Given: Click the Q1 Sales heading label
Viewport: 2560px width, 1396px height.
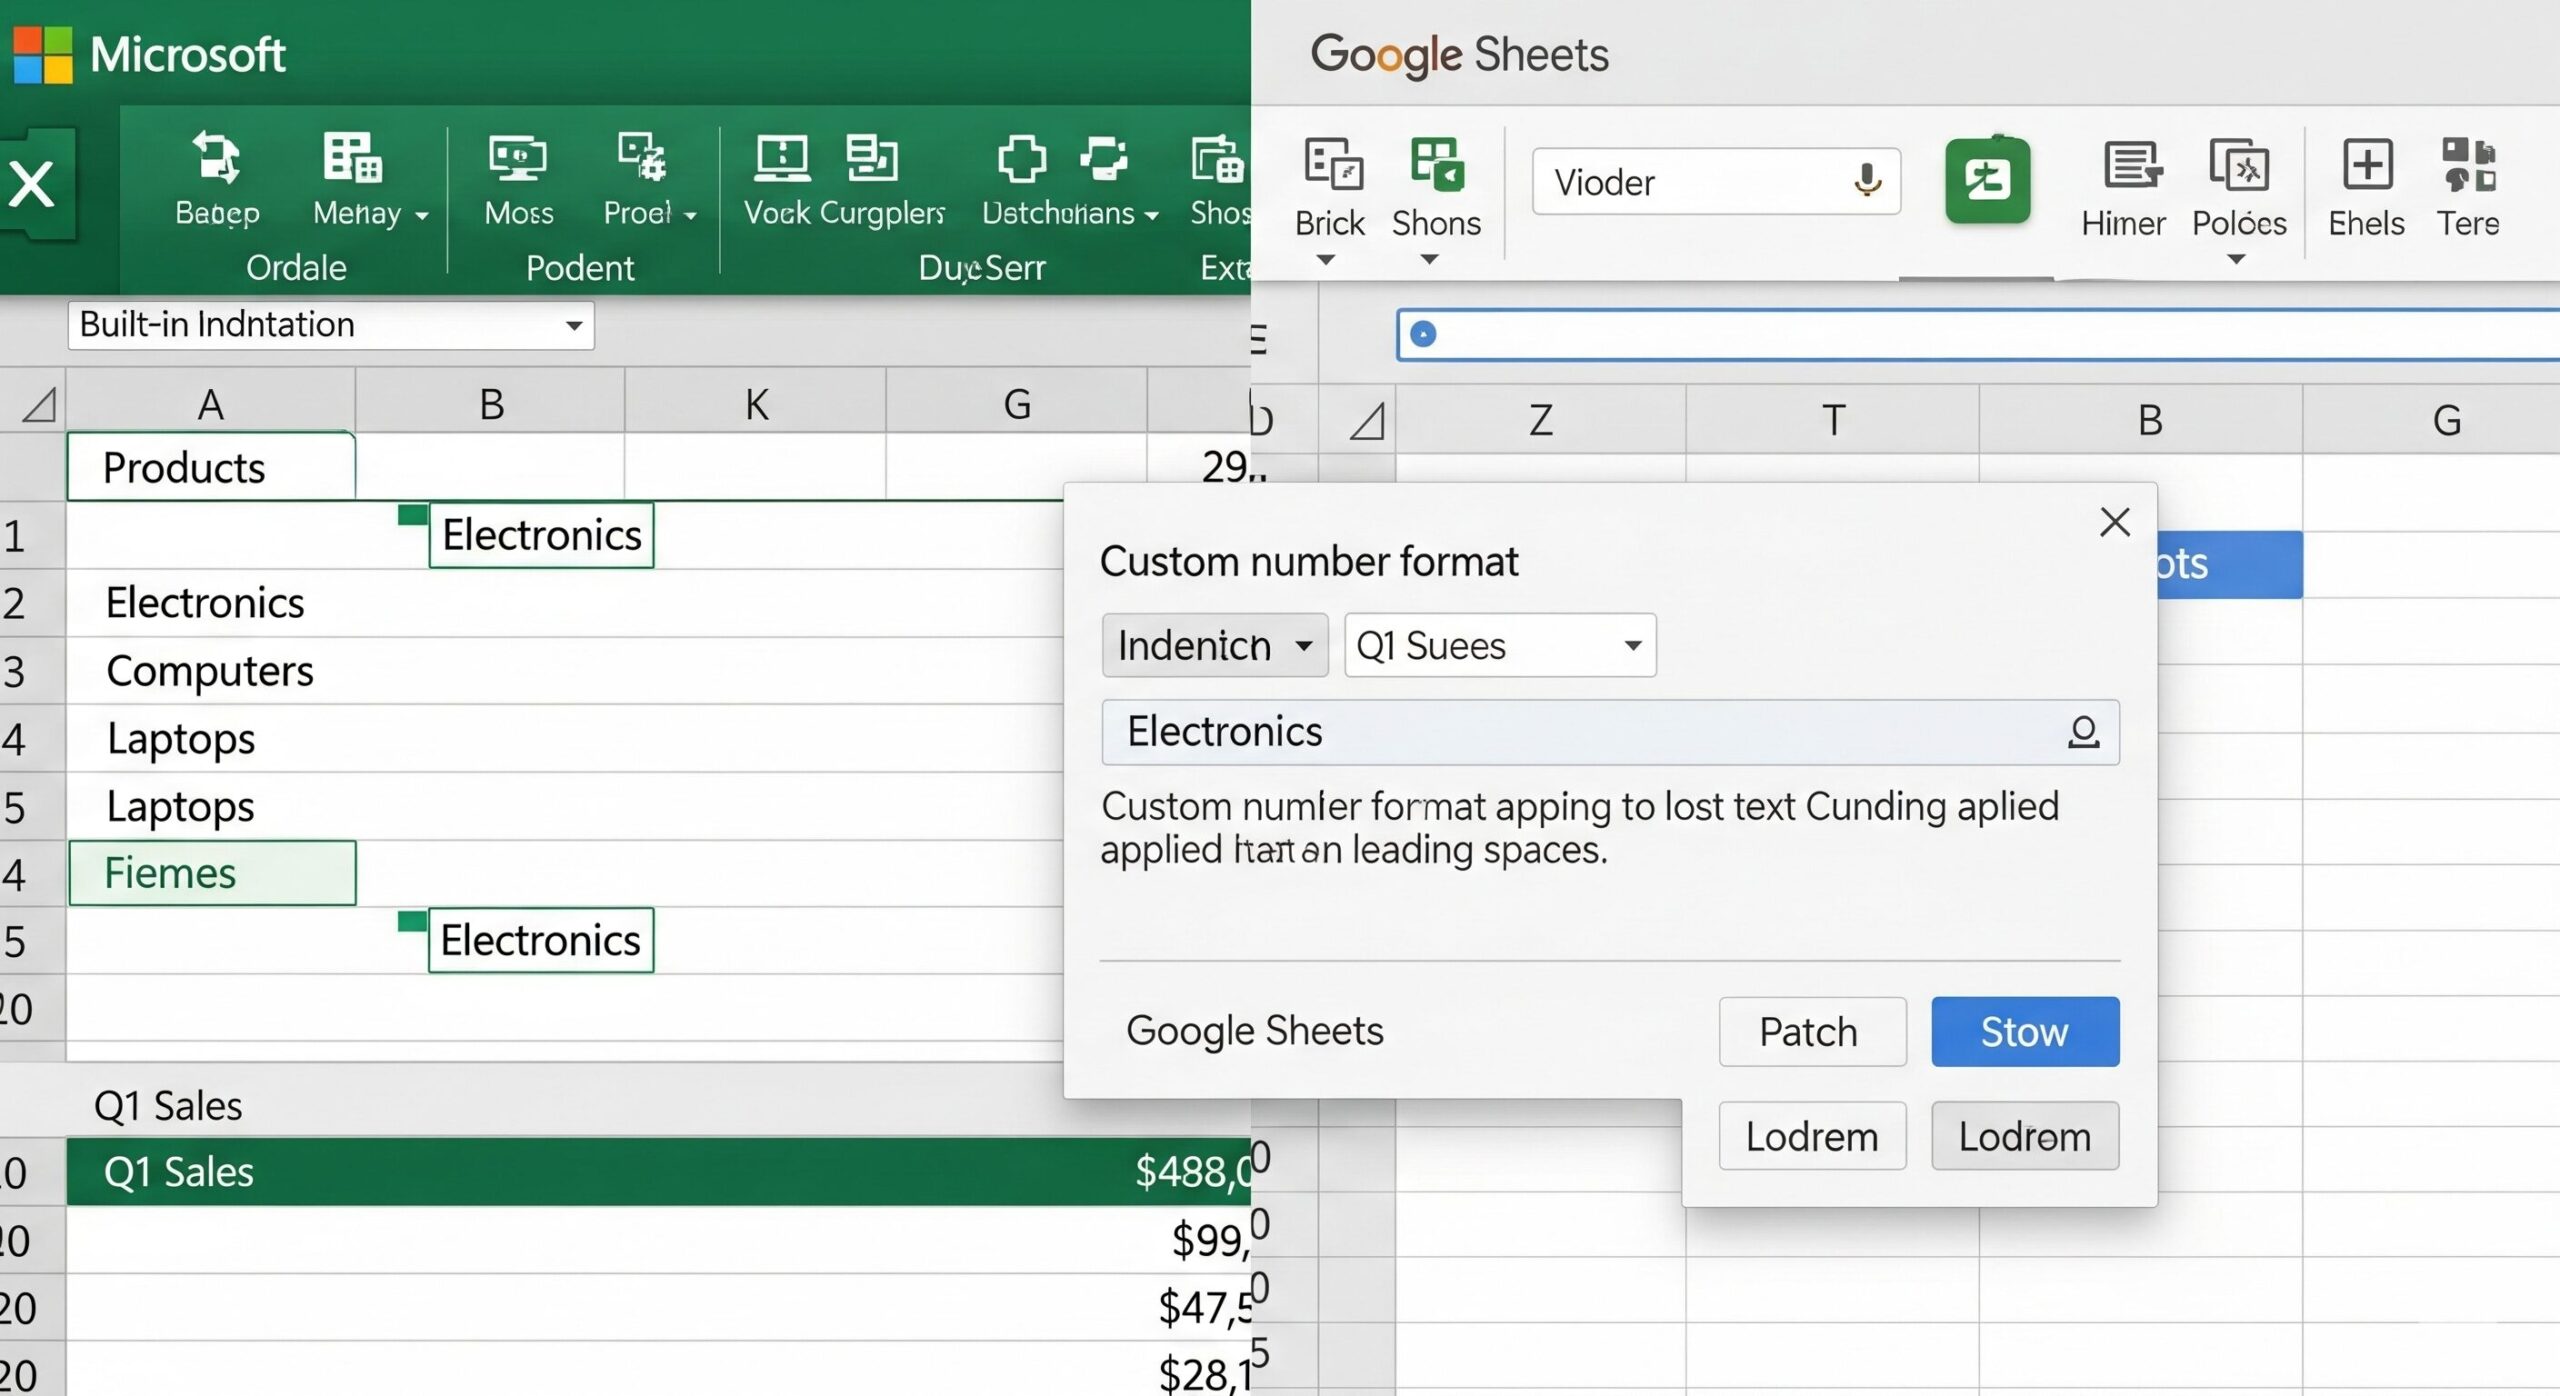Looking at the screenshot, I should point(168,1106).
